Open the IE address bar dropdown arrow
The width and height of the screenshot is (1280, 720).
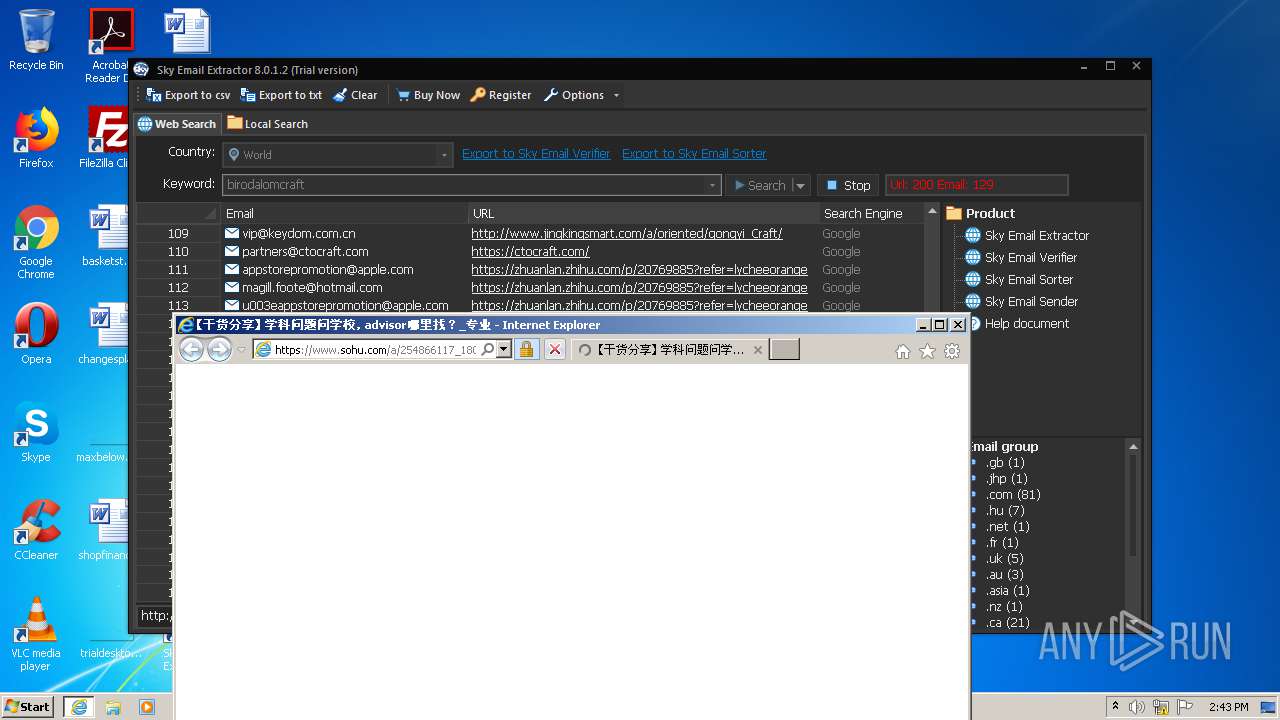click(x=504, y=349)
